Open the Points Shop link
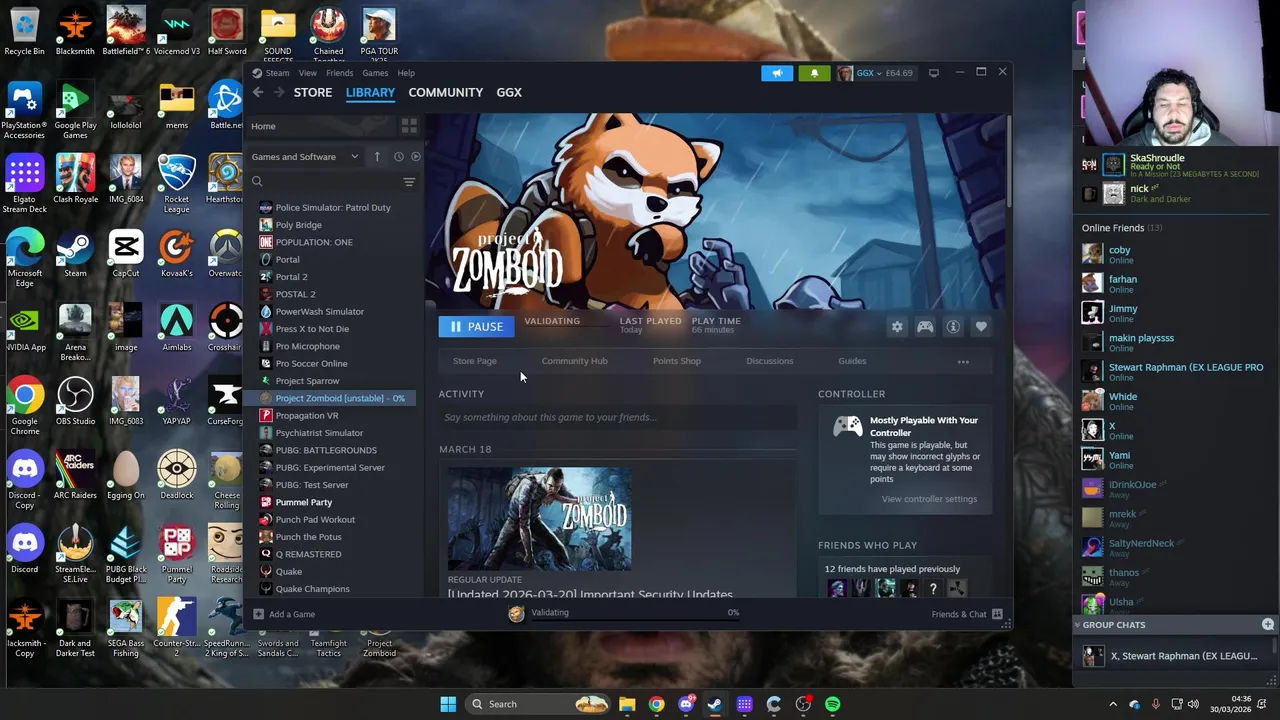The height and width of the screenshot is (720, 1280). coord(677,361)
